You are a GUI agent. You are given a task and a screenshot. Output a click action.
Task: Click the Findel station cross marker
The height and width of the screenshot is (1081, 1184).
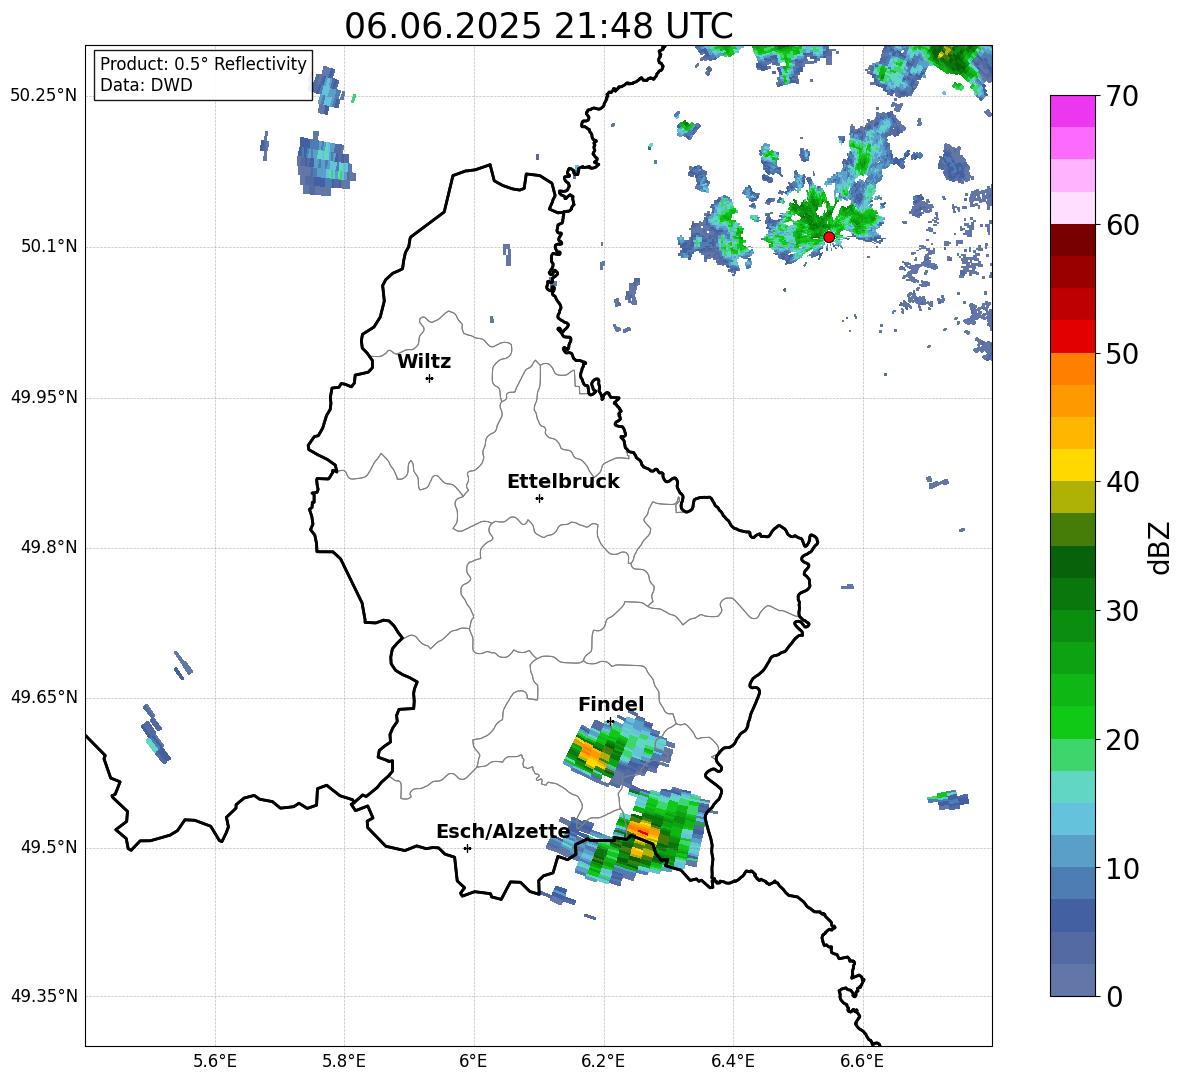click(x=610, y=722)
